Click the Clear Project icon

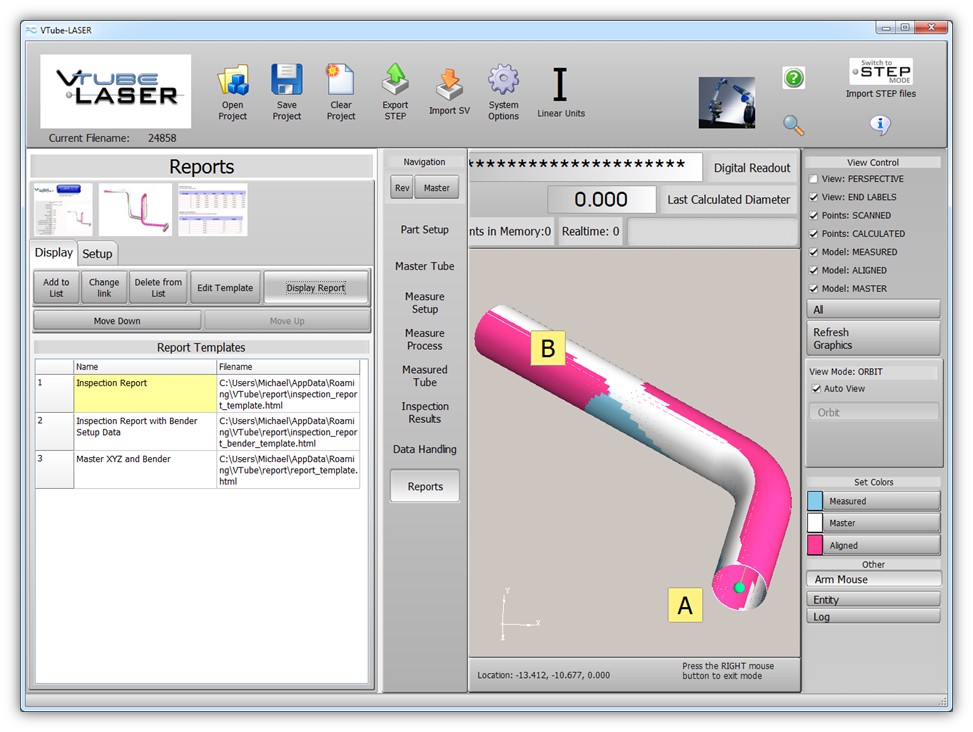coord(341,81)
